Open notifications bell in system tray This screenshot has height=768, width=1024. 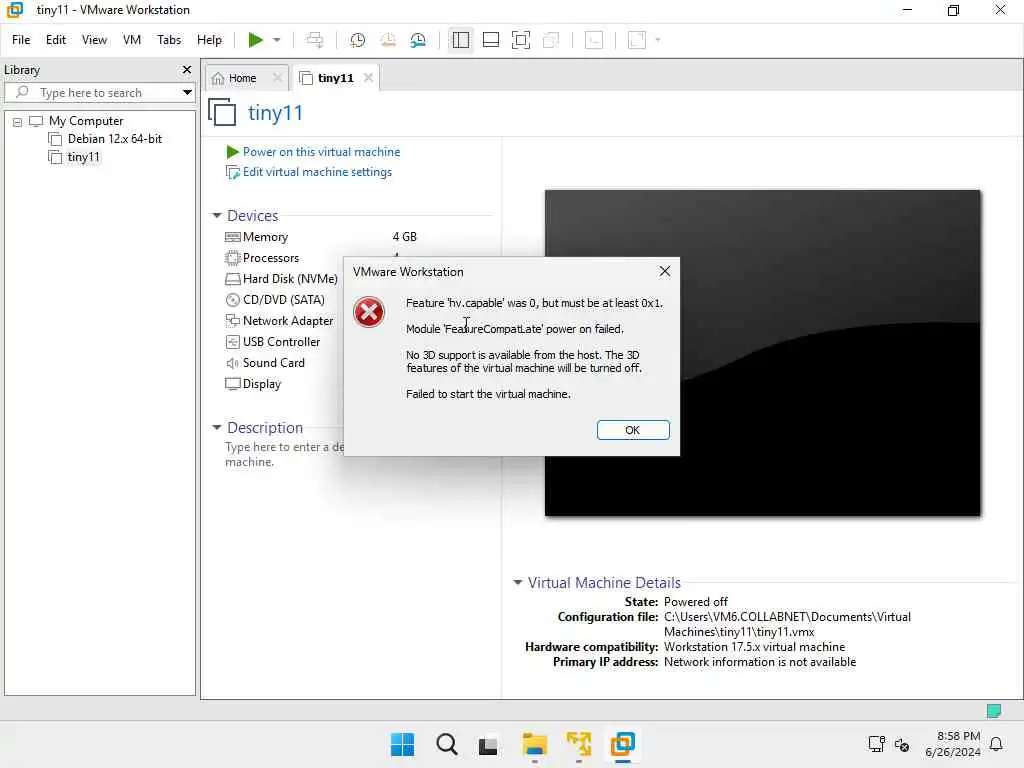pyautogui.click(x=997, y=744)
